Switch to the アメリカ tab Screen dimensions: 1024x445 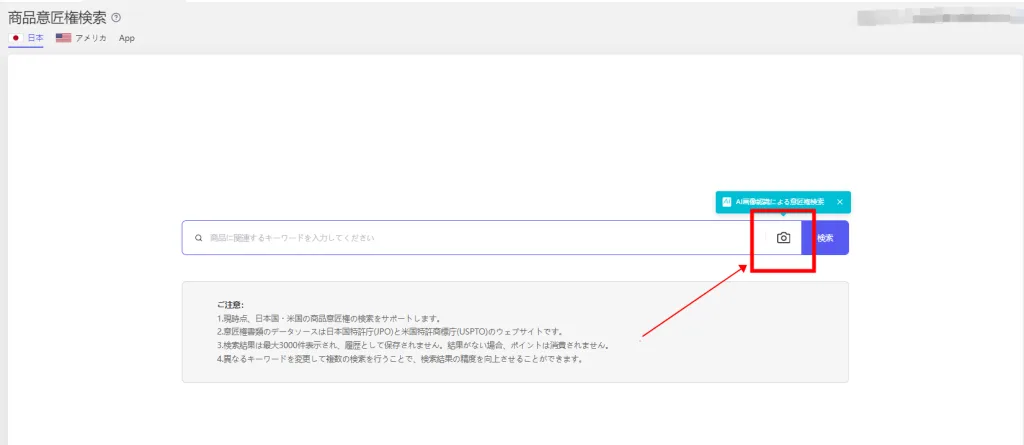82,38
